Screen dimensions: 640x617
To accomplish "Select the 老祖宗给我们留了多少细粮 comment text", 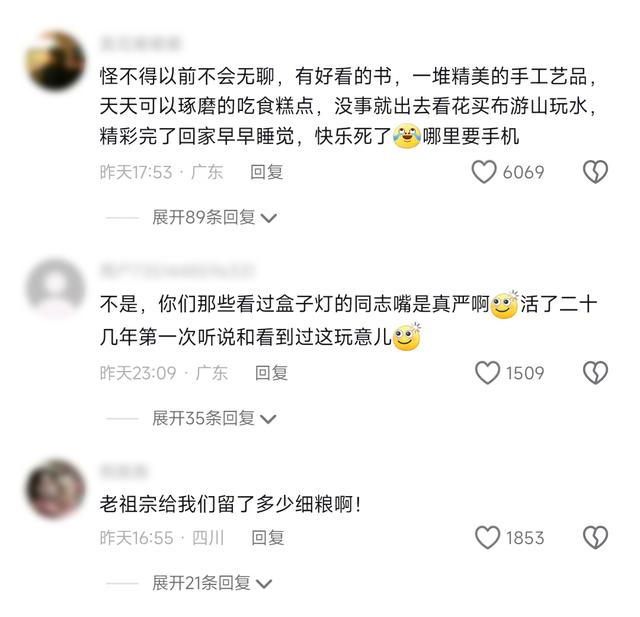I will pyautogui.click(x=231, y=504).
